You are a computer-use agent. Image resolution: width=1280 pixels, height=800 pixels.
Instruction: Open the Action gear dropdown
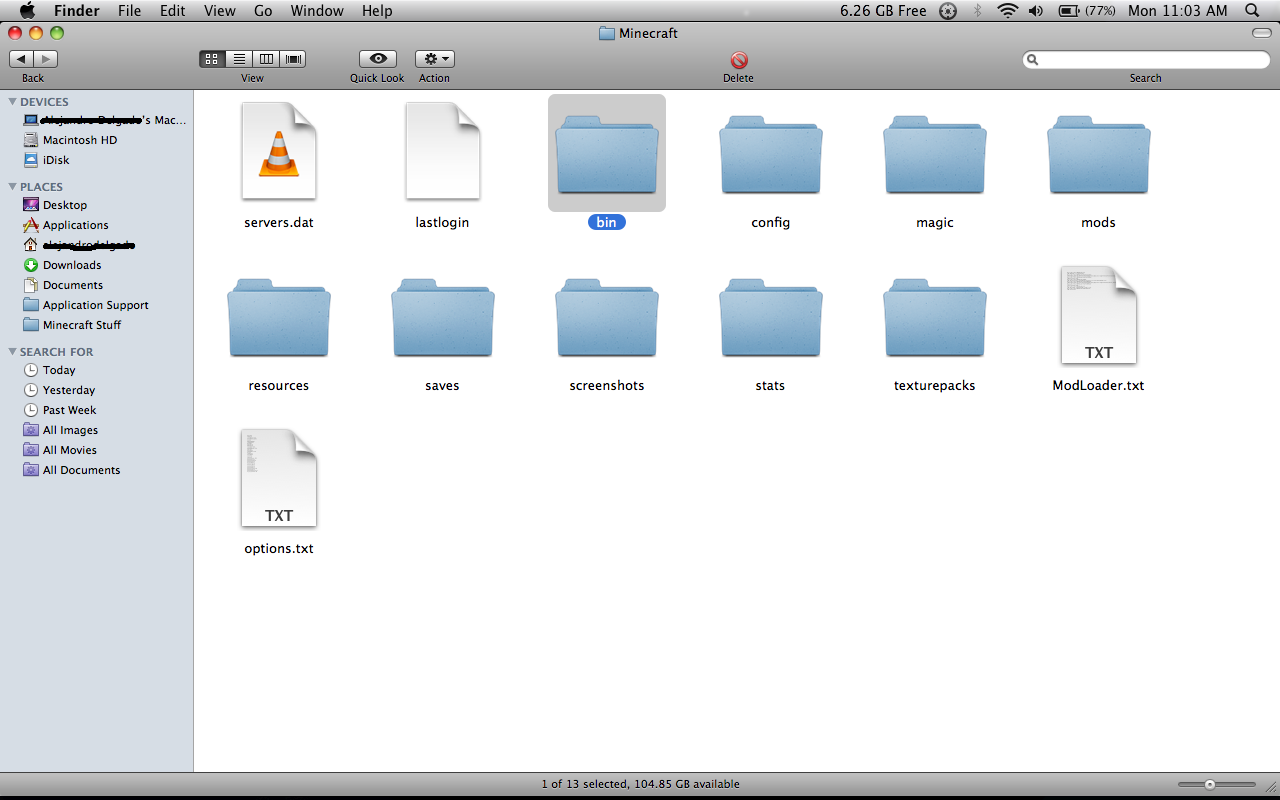click(435, 59)
